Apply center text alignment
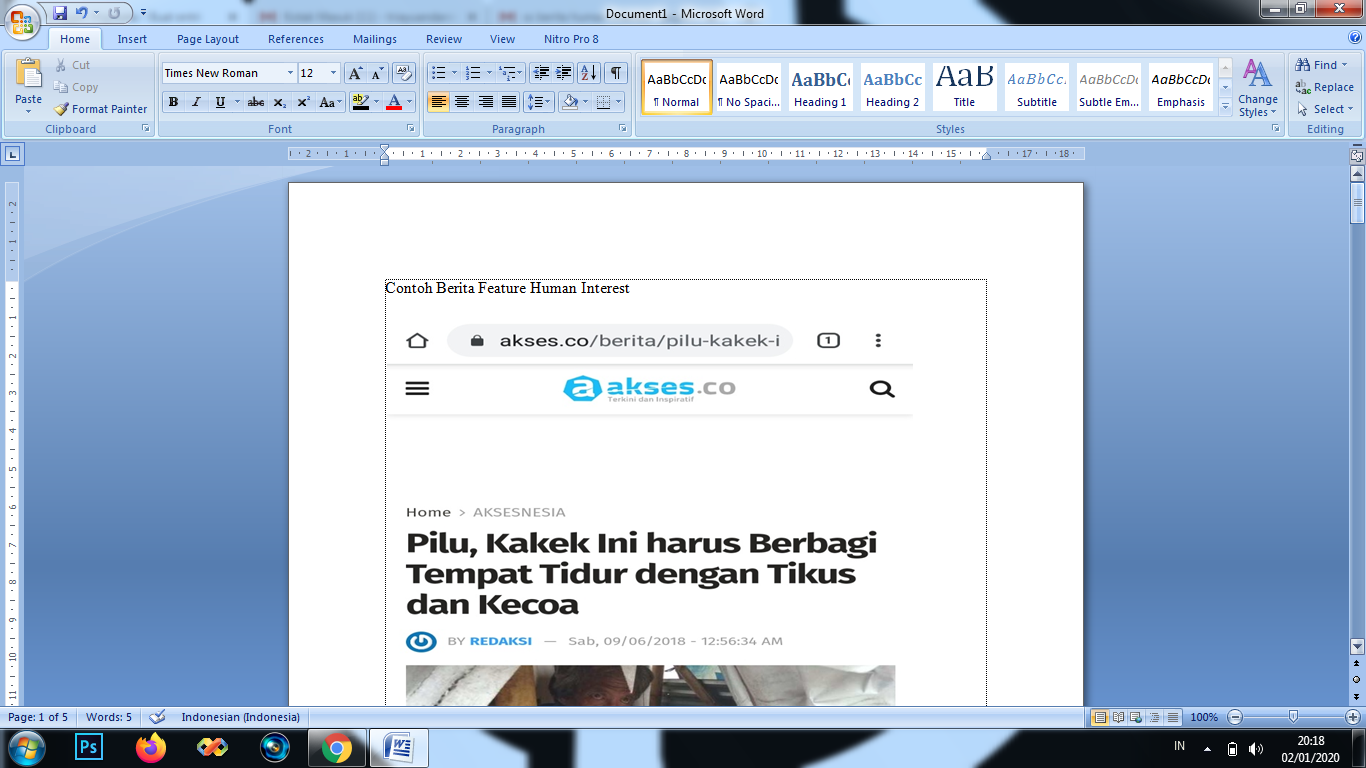Viewport: 1366px width, 768px height. (x=462, y=102)
